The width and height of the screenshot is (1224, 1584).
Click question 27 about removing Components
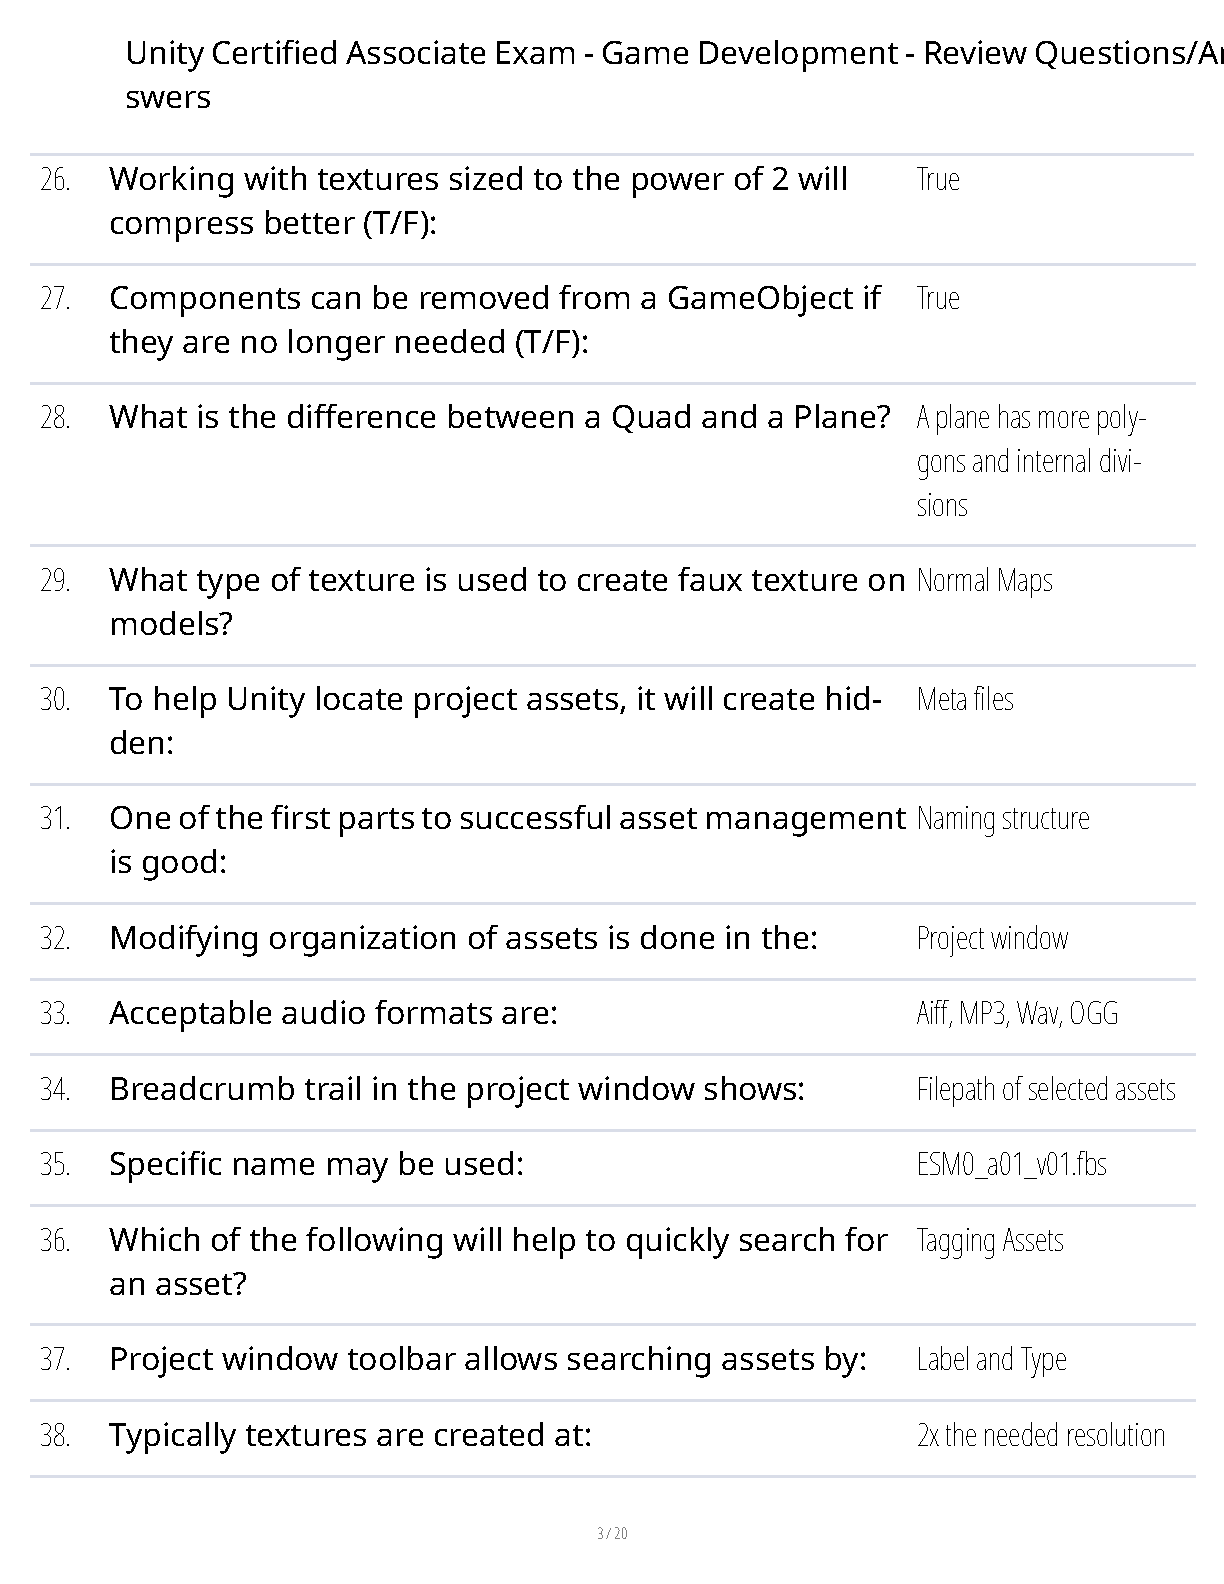tap(494, 319)
